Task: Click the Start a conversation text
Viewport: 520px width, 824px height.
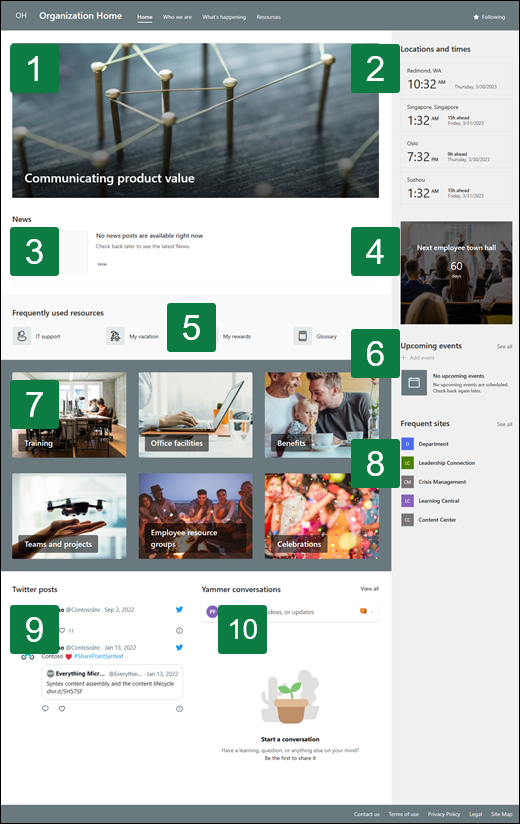Action: pos(290,739)
